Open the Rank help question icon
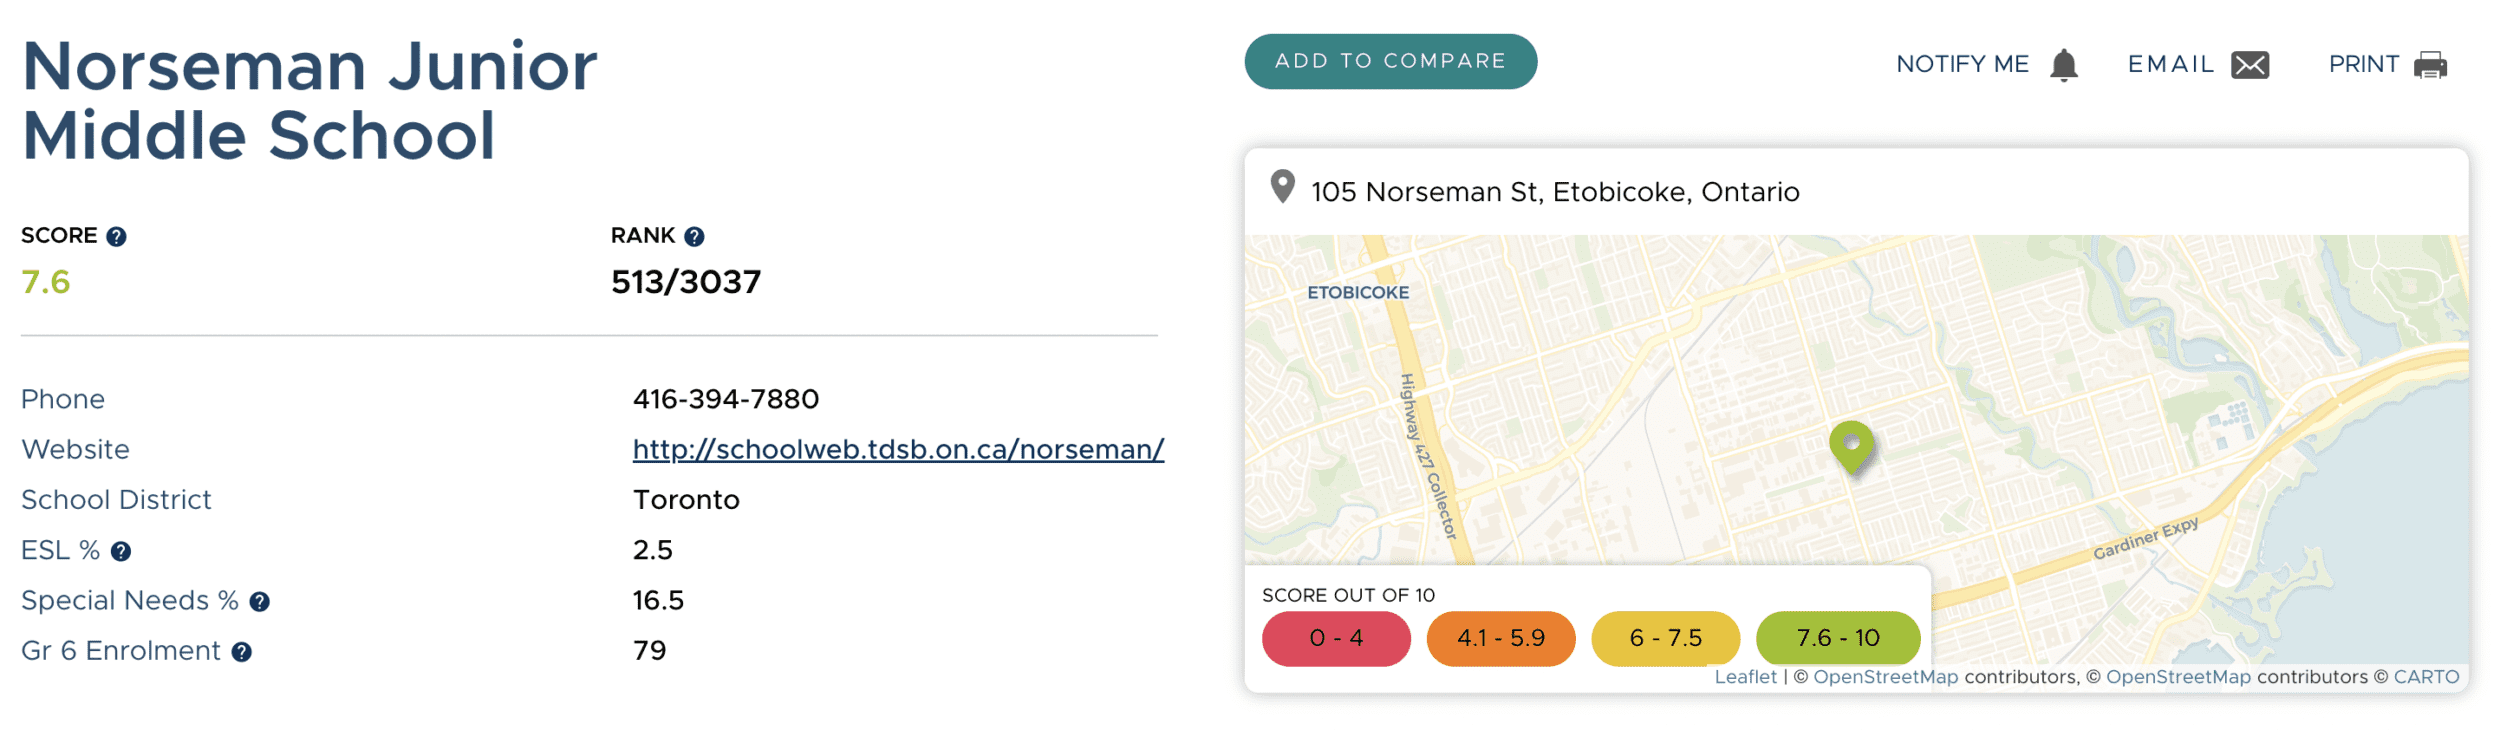 (694, 236)
